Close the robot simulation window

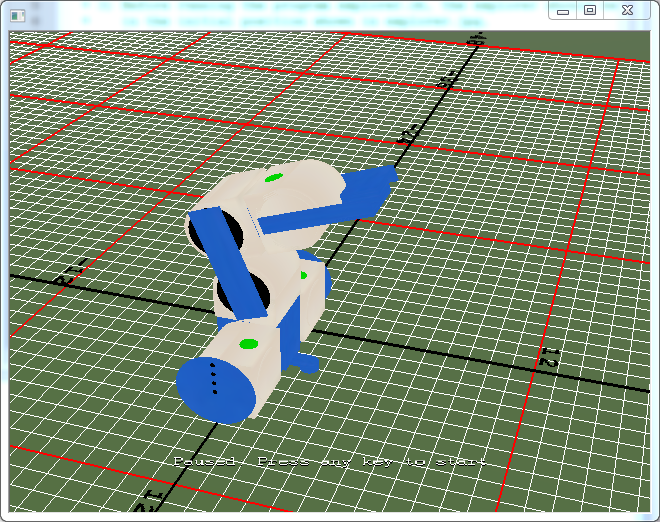pyautogui.click(x=627, y=11)
